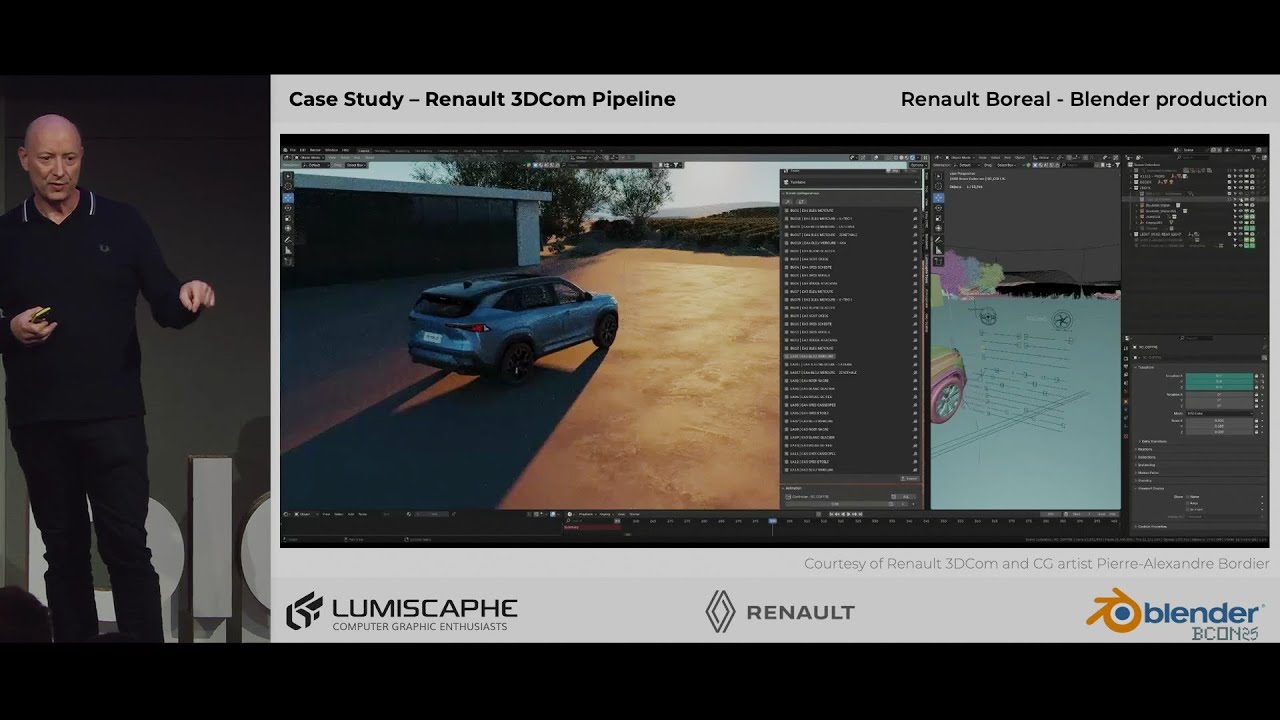Image resolution: width=1280 pixels, height=720 pixels.
Task: Open the Render menu
Action: (x=315, y=150)
